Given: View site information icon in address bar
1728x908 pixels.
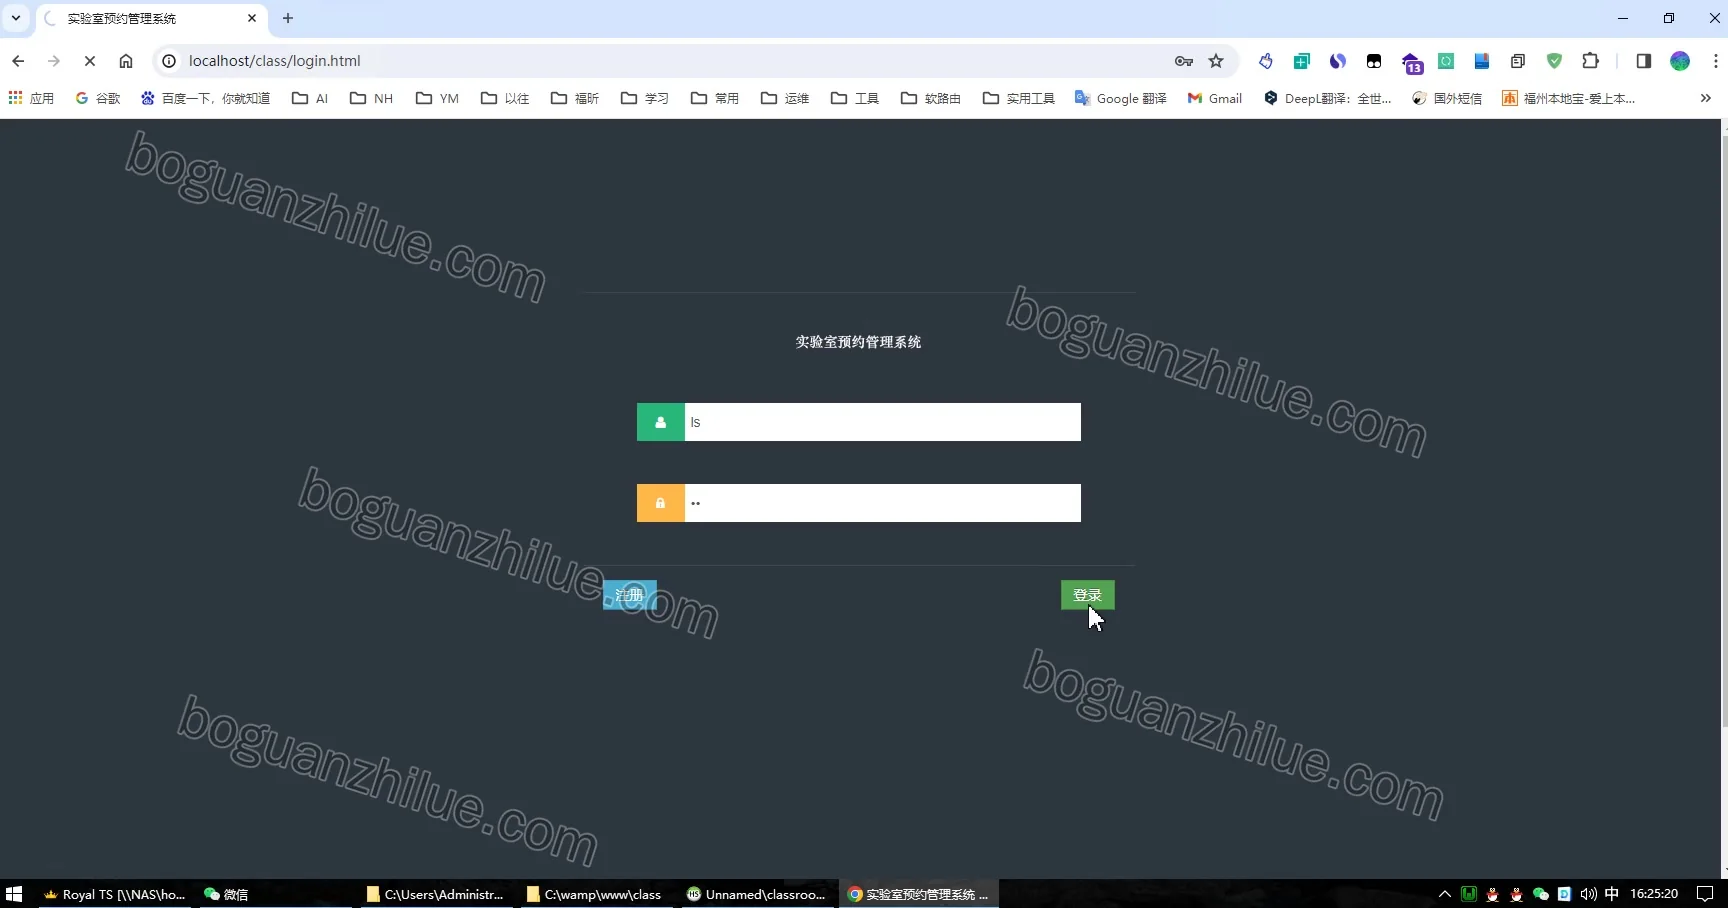Looking at the screenshot, I should click(169, 61).
